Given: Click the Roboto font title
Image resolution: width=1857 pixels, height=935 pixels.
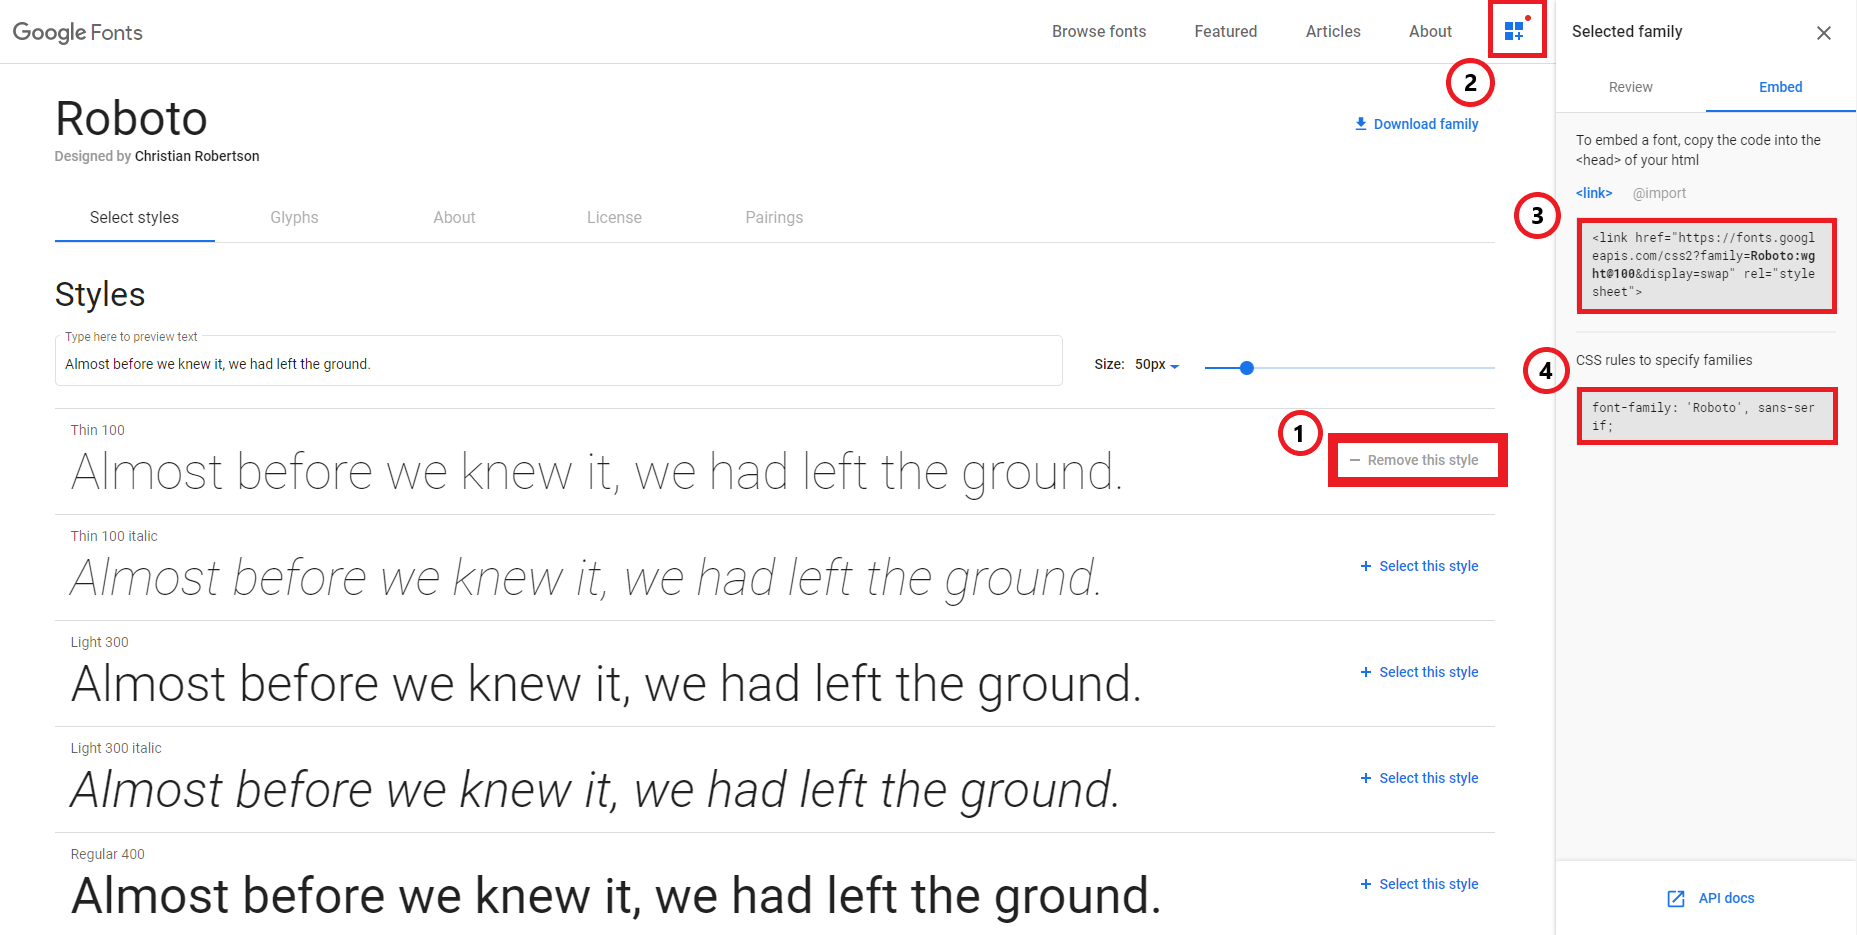Looking at the screenshot, I should coord(131,118).
